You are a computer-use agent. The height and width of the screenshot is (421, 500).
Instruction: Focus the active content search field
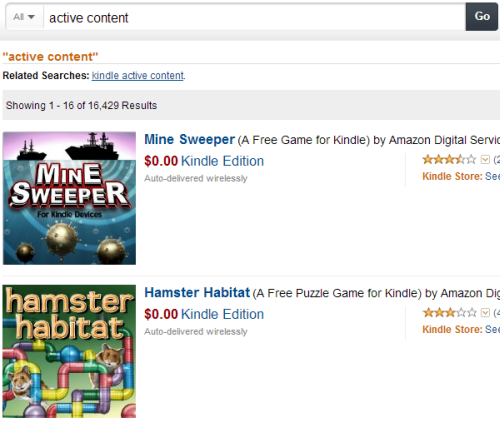tap(254, 18)
